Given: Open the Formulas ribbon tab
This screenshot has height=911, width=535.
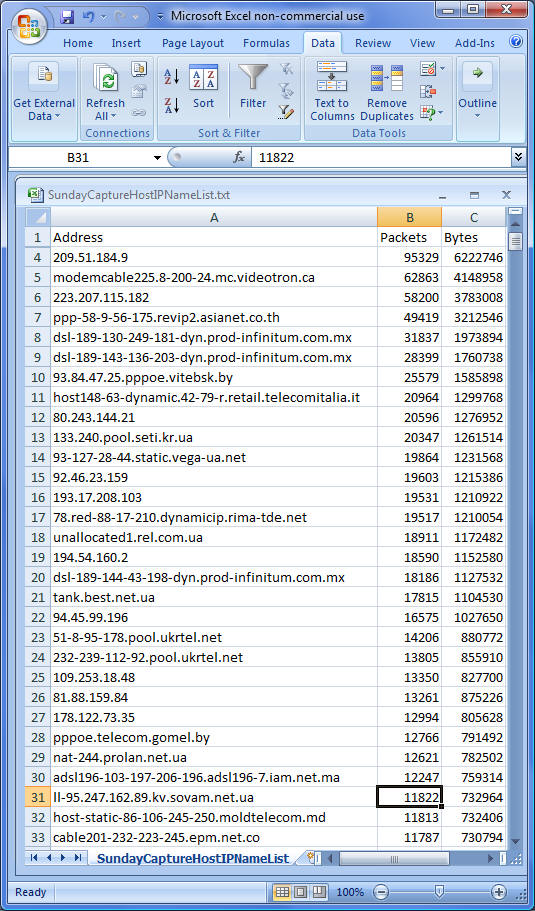Looking at the screenshot, I should pos(266,43).
